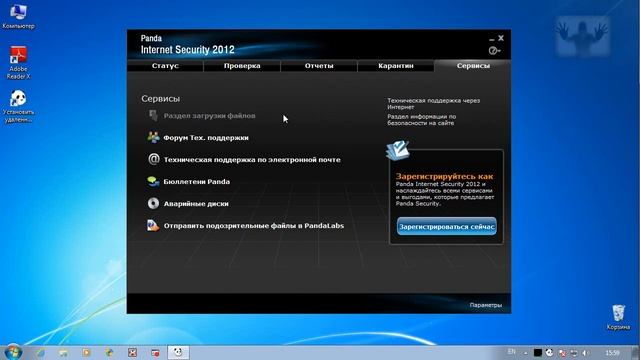The image size is (640, 360).
Task: Open Аварийные диски link
Action: point(196,204)
